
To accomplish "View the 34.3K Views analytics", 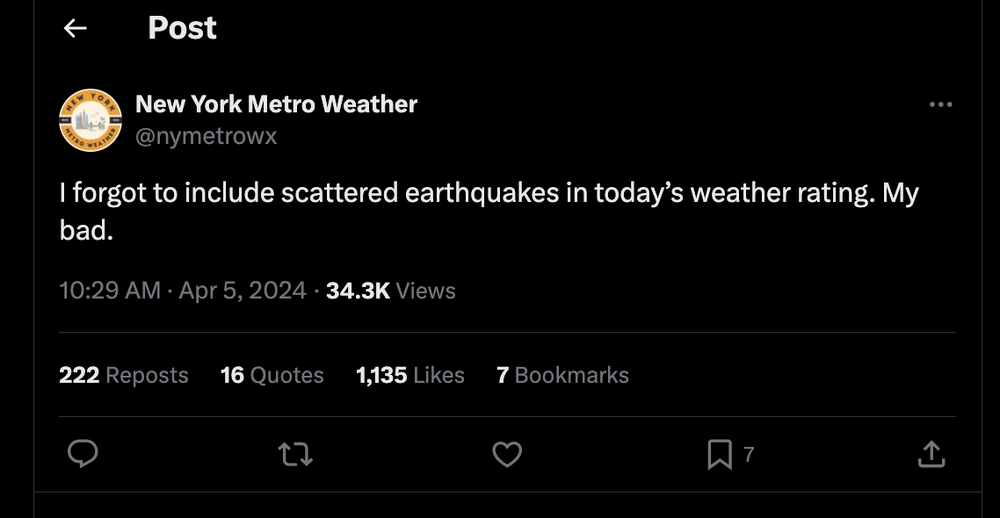I will coord(390,291).
